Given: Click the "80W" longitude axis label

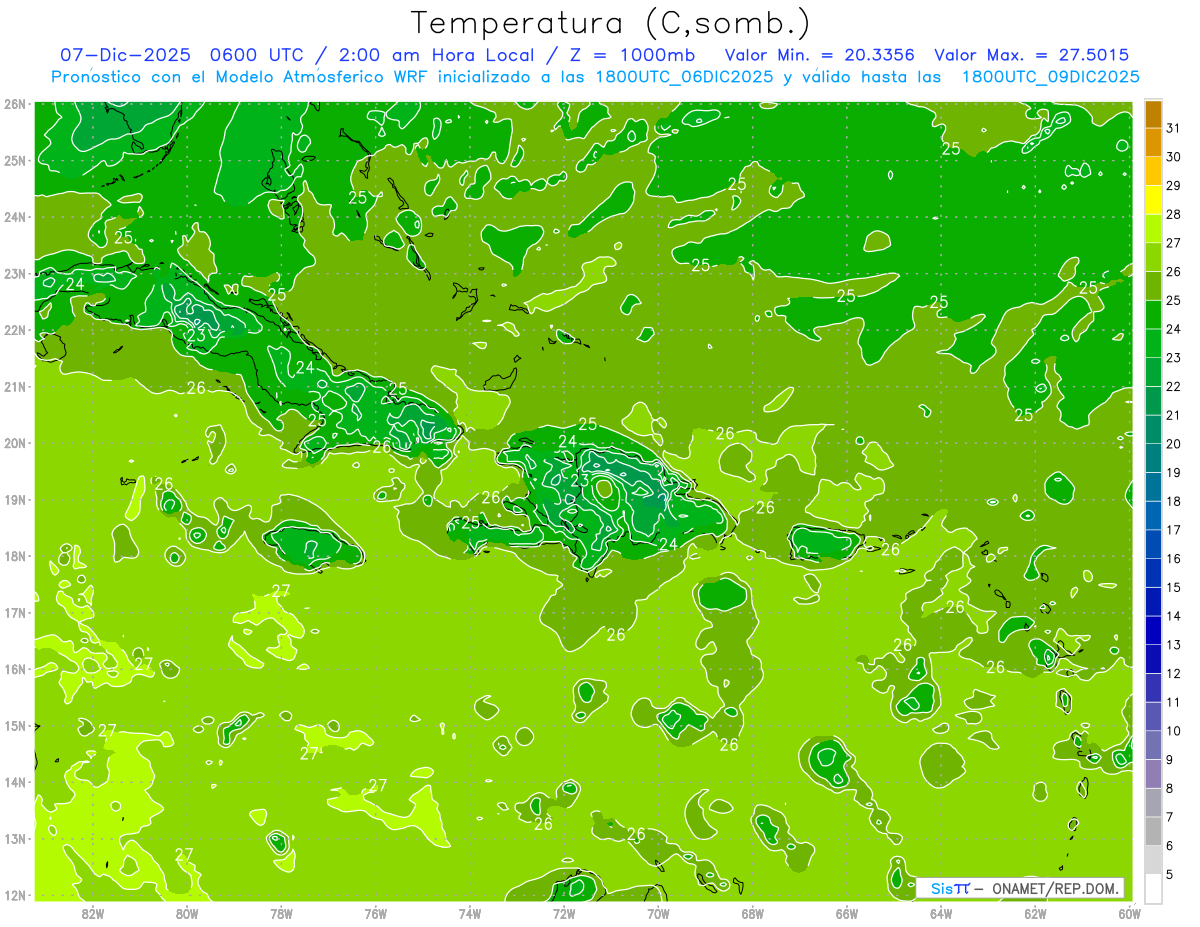Looking at the screenshot, I should pos(187,913).
